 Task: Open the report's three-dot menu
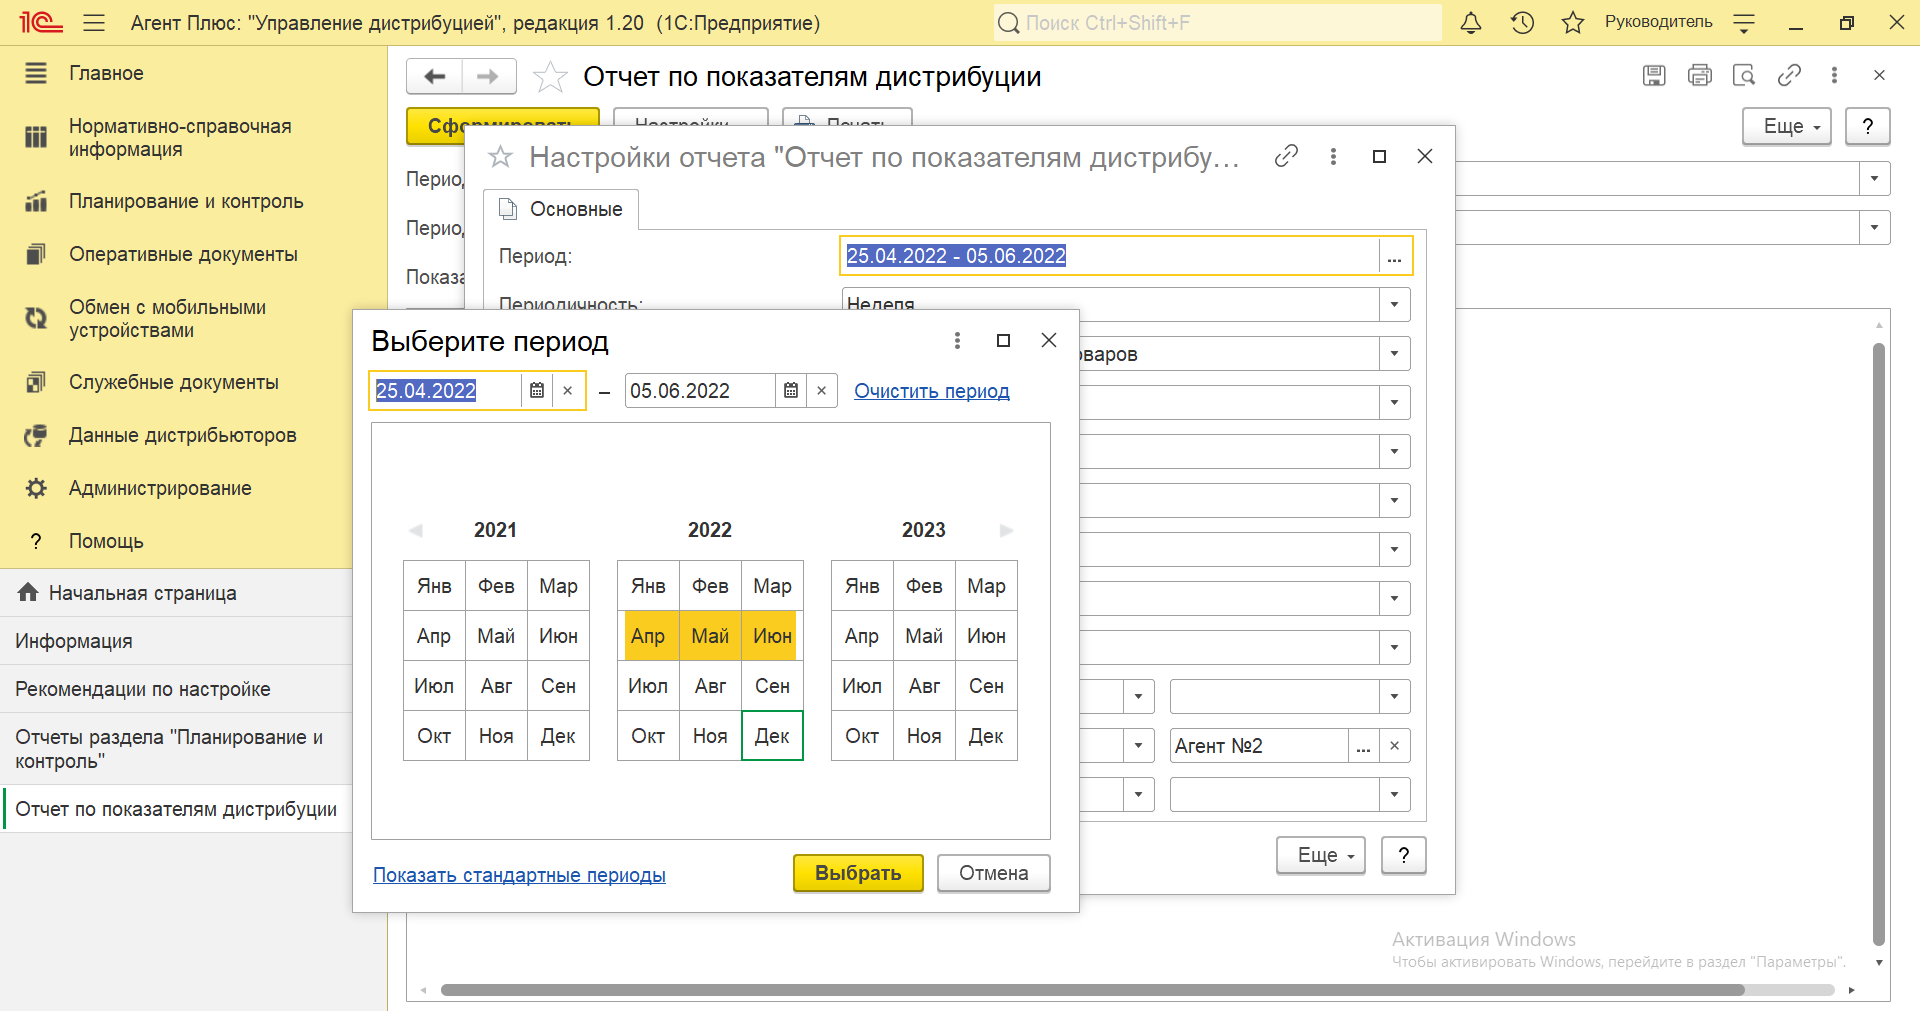click(1834, 75)
